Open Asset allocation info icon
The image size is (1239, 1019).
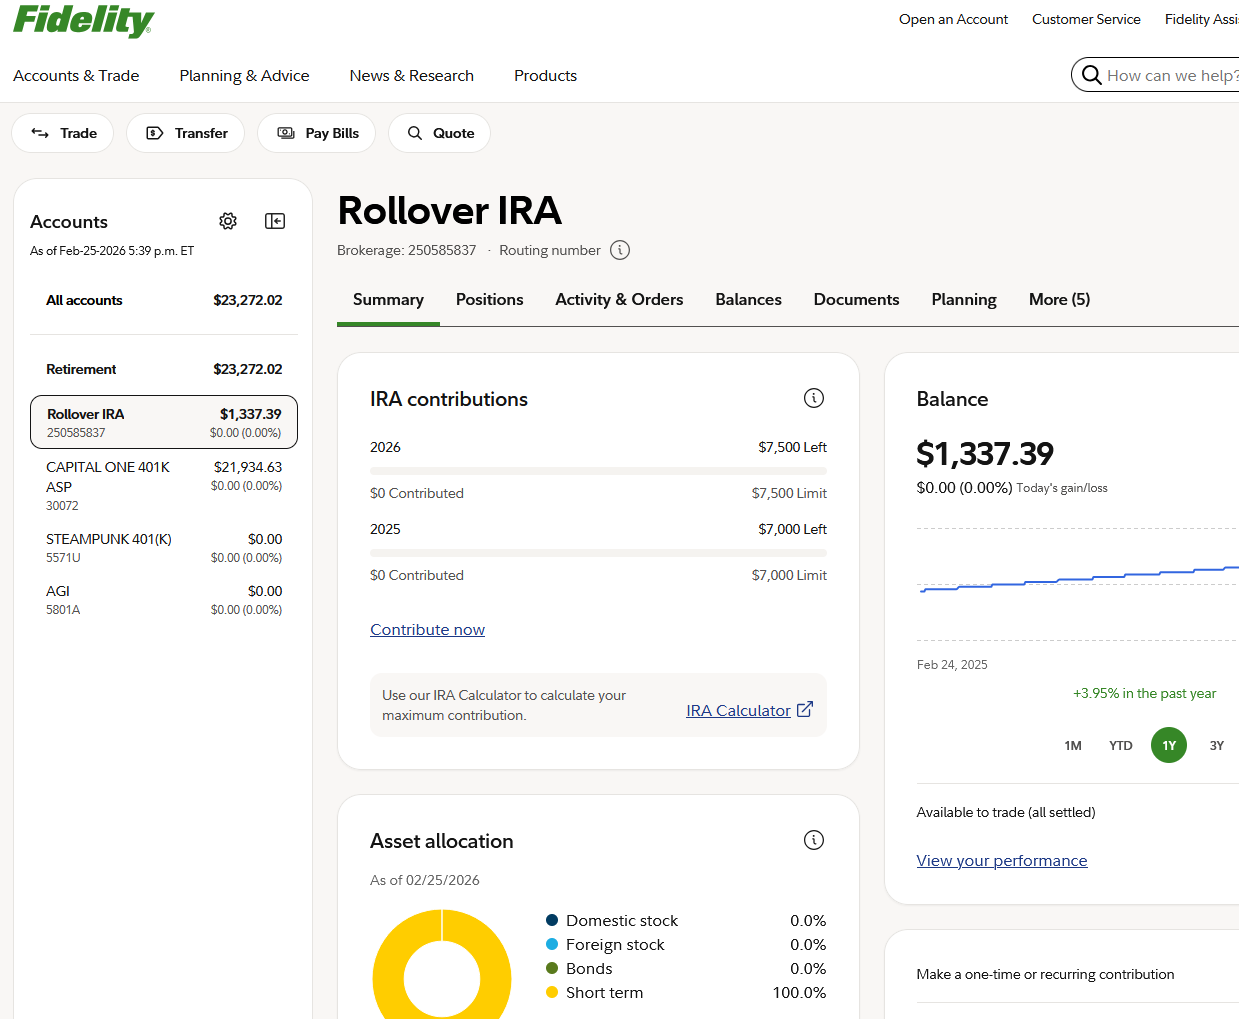[814, 840]
